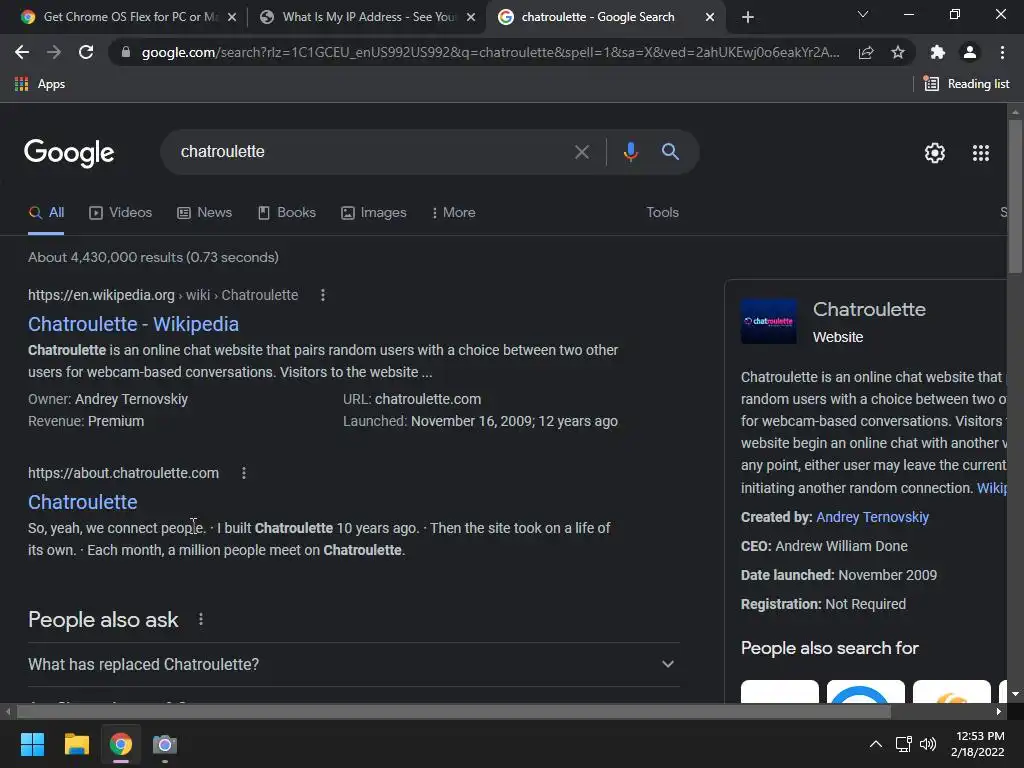The height and width of the screenshot is (768, 1024).
Task: Click the https://about.chatroulette.com URL
Action: point(123,473)
